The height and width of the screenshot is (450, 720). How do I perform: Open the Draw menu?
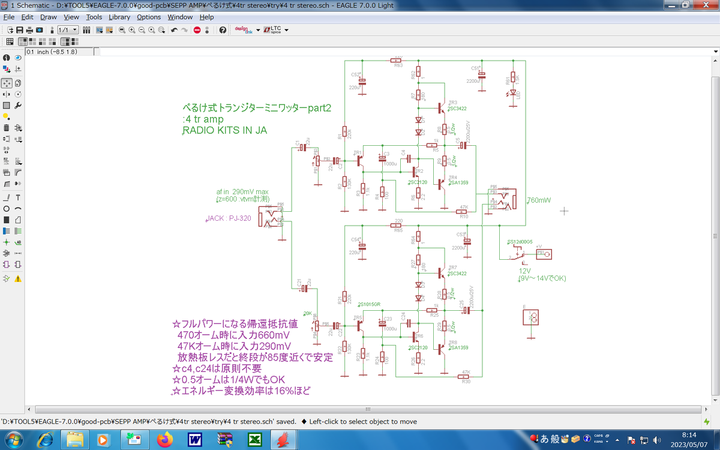(47, 17)
